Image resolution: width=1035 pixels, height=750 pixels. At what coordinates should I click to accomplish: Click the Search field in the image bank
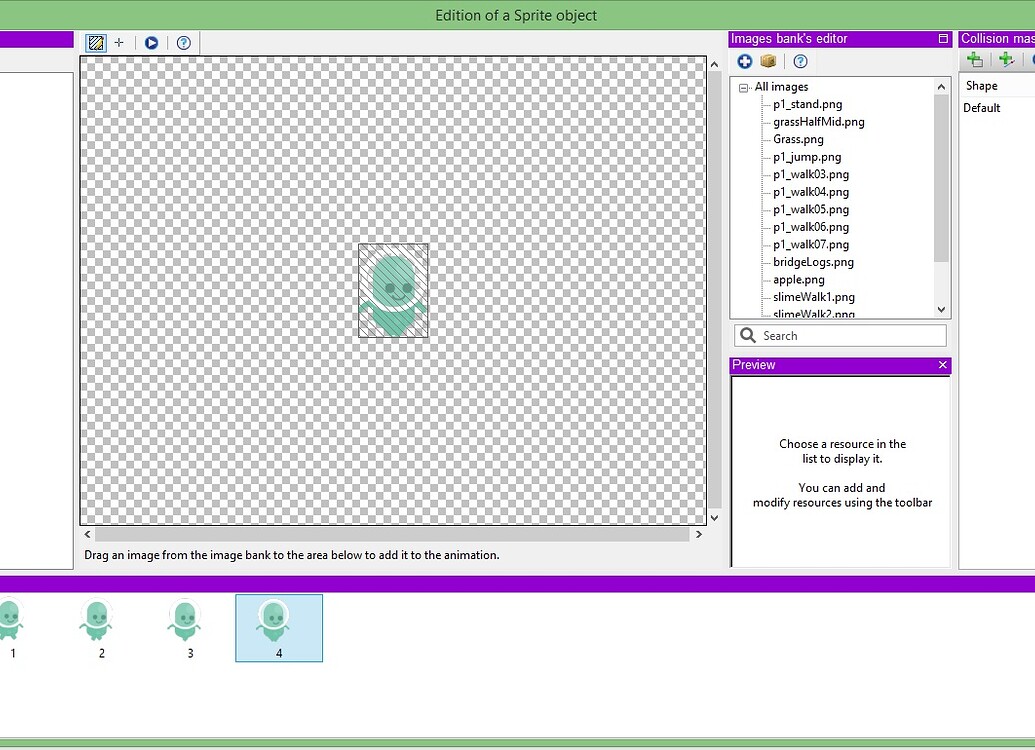pos(840,335)
